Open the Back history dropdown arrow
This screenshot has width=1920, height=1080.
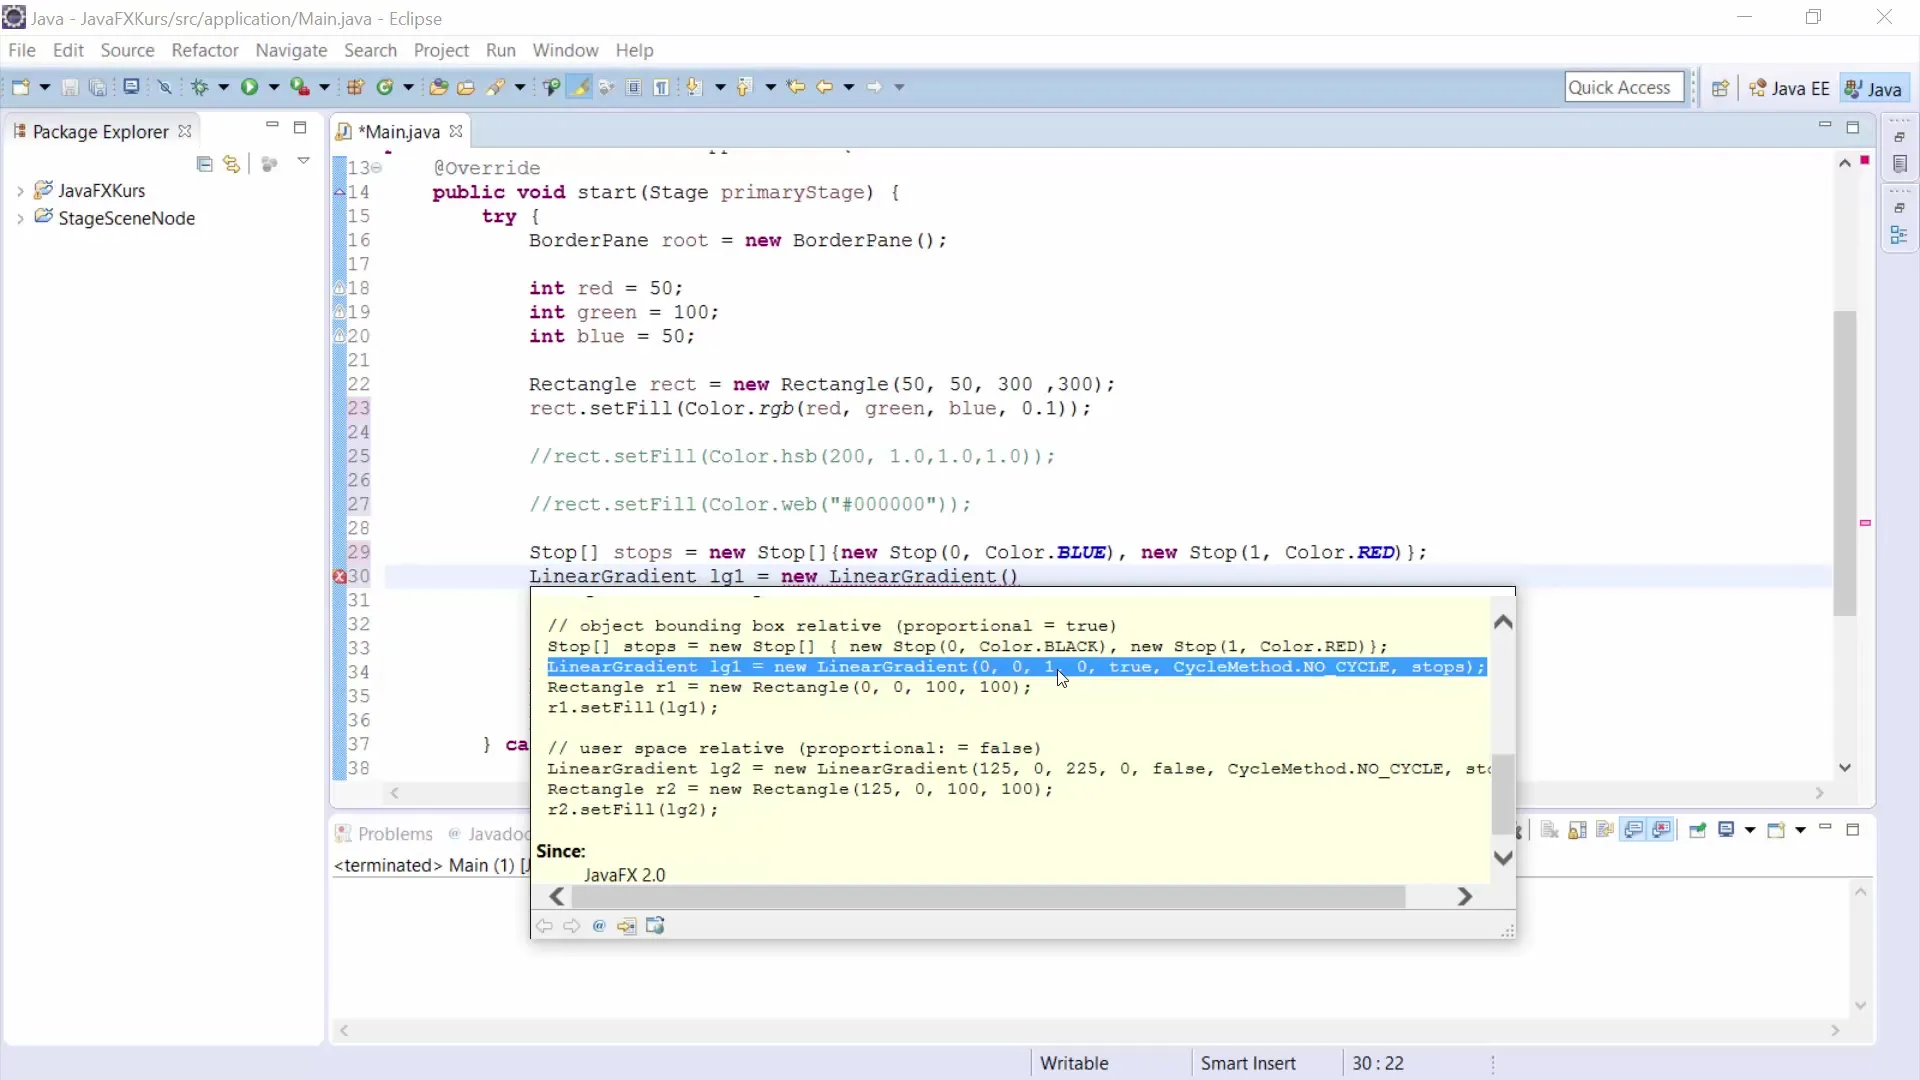(x=848, y=87)
